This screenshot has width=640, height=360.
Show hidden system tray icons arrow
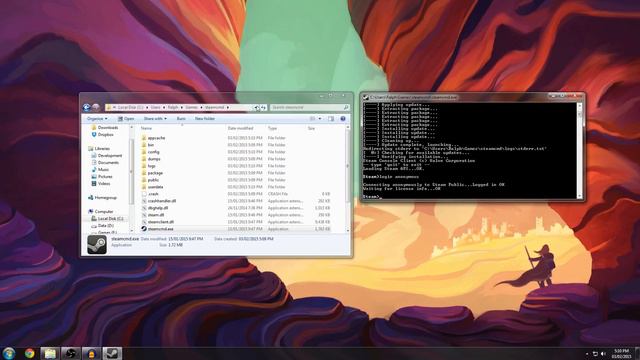[587, 354]
